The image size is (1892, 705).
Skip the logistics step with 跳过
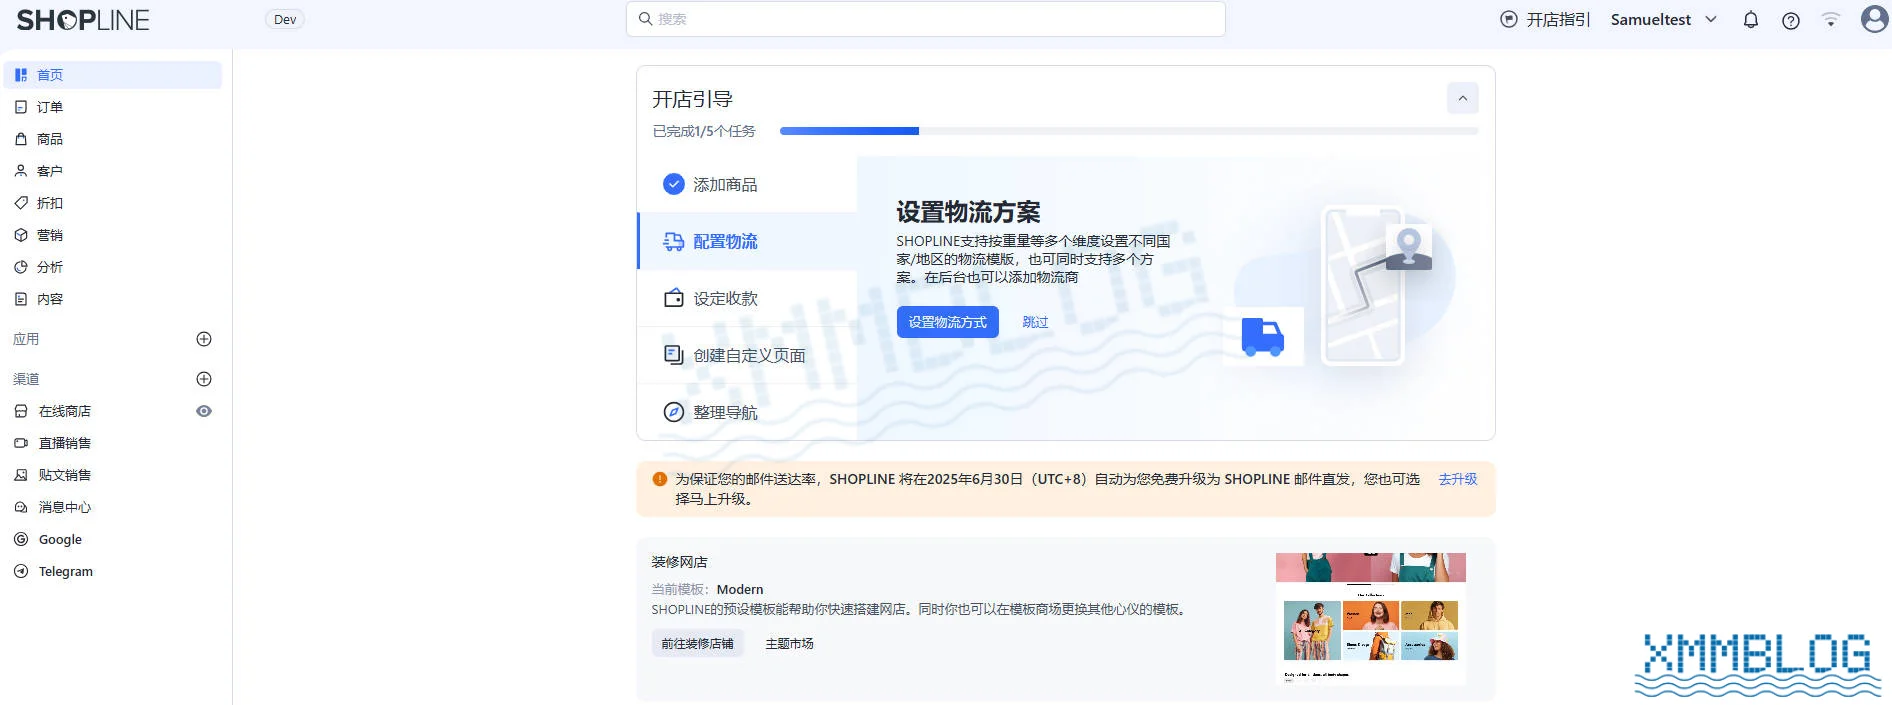coord(1035,322)
